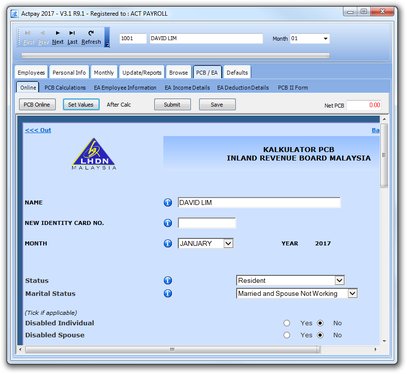The width and height of the screenshot is (407, 374).
Task: Select Yes for Disabled Spouse
Action: (x=287, y=335)
